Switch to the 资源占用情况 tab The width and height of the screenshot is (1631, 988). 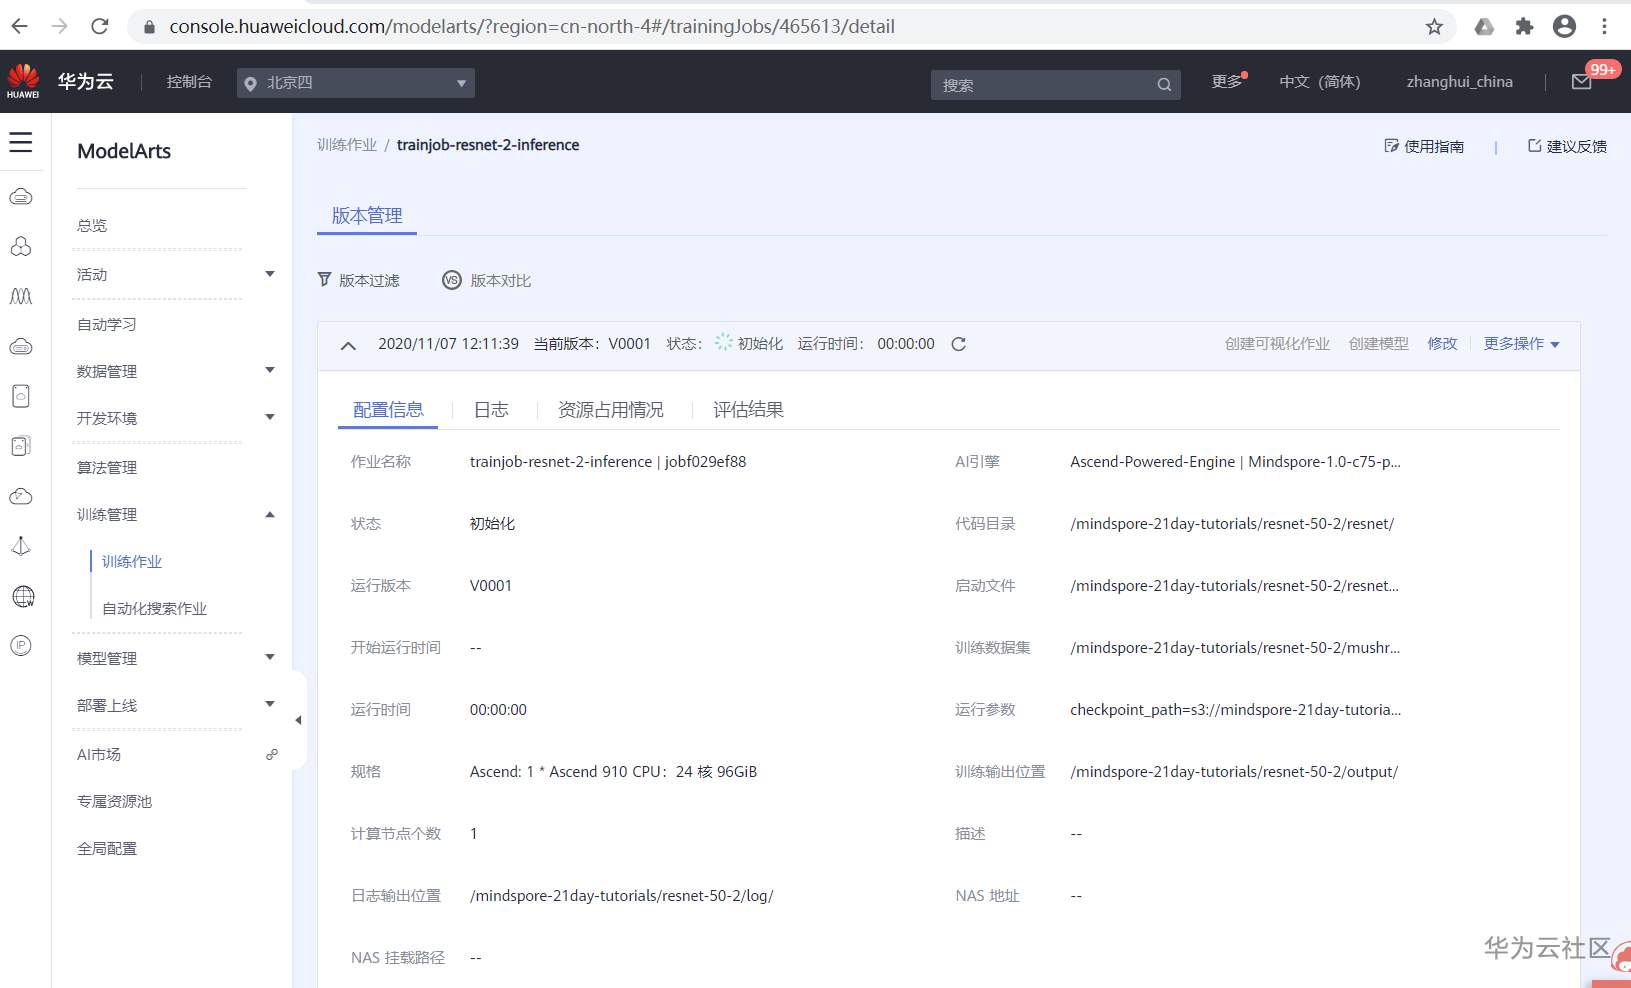tap(611, 410)
